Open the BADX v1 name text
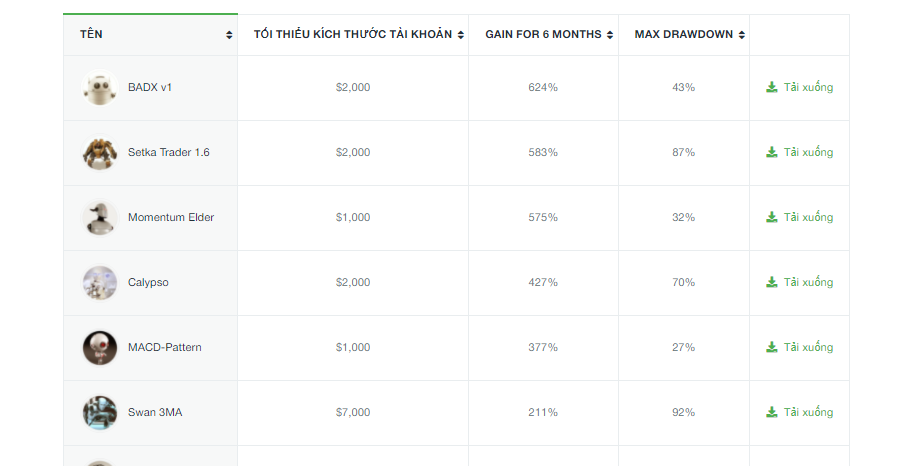The height and width of the screenshot is (466, 922). 150,88
